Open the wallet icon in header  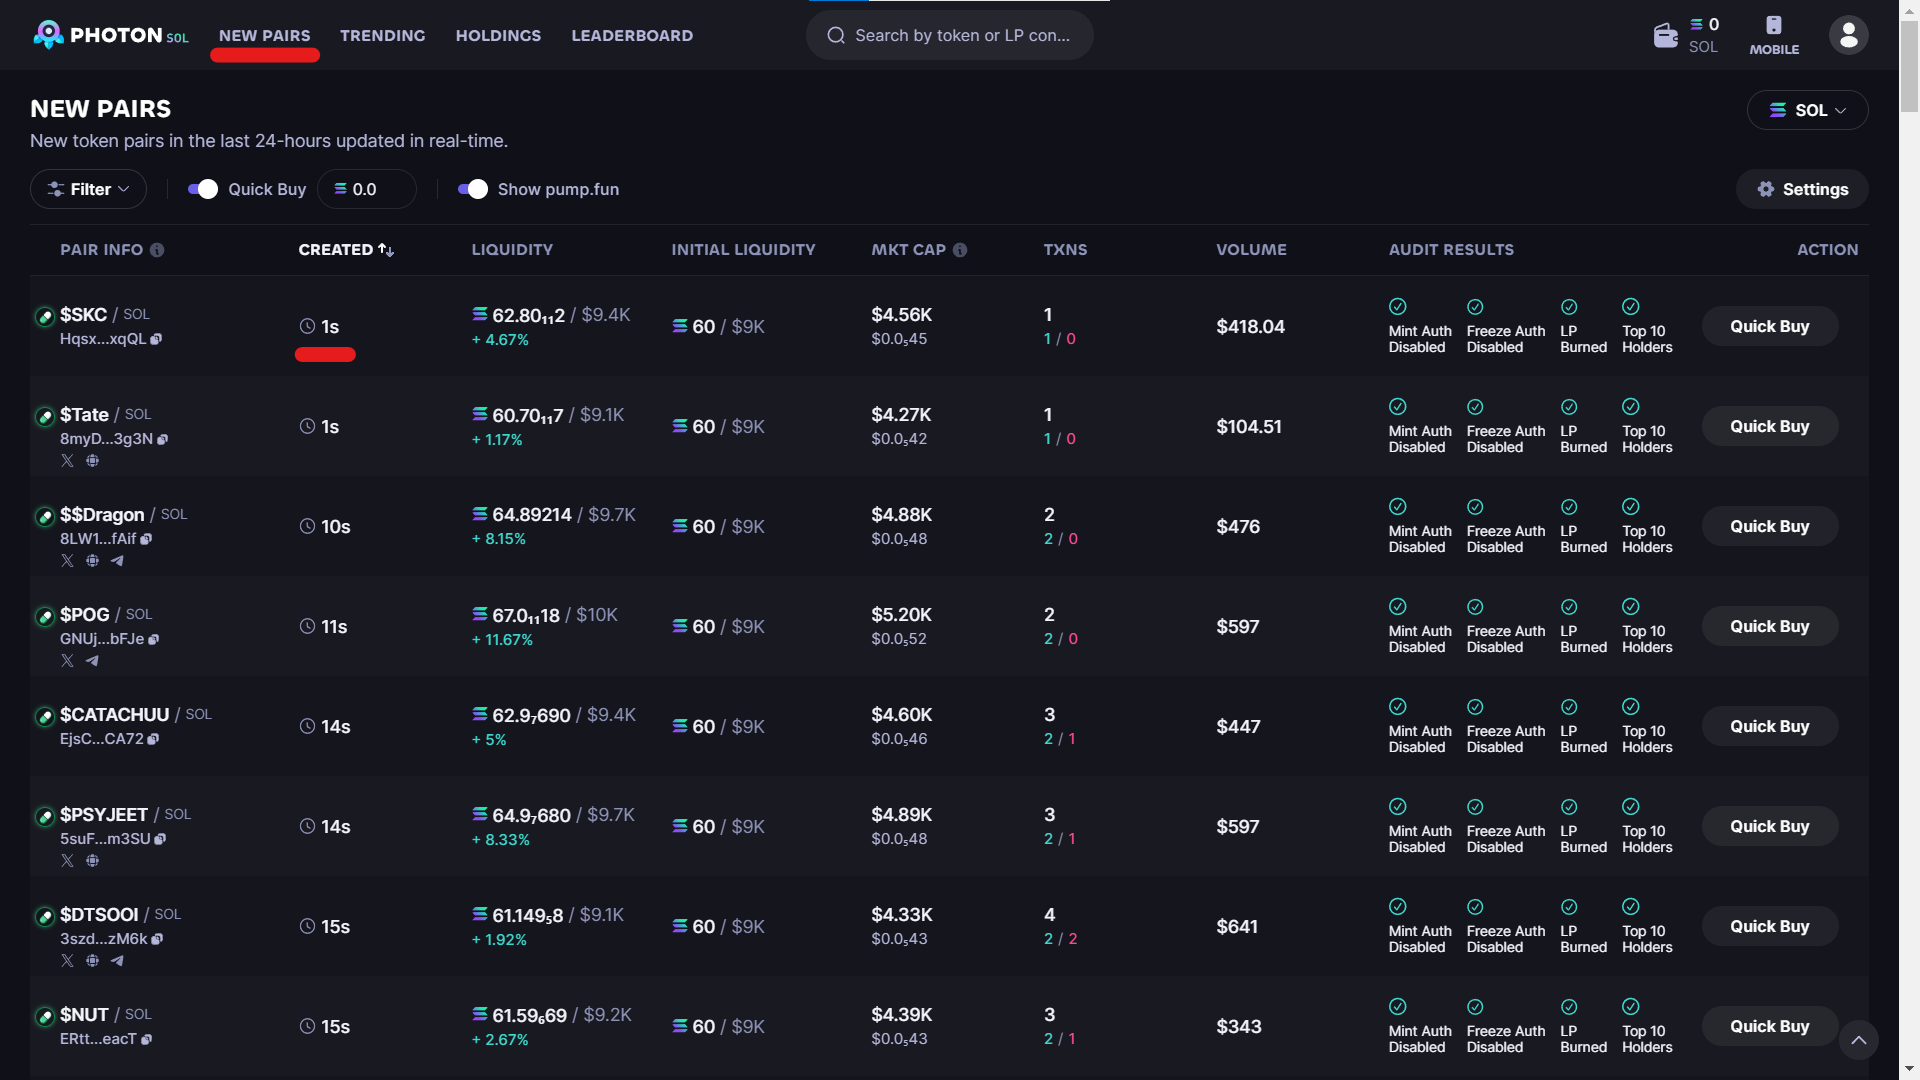click(x=1665, y=36)
